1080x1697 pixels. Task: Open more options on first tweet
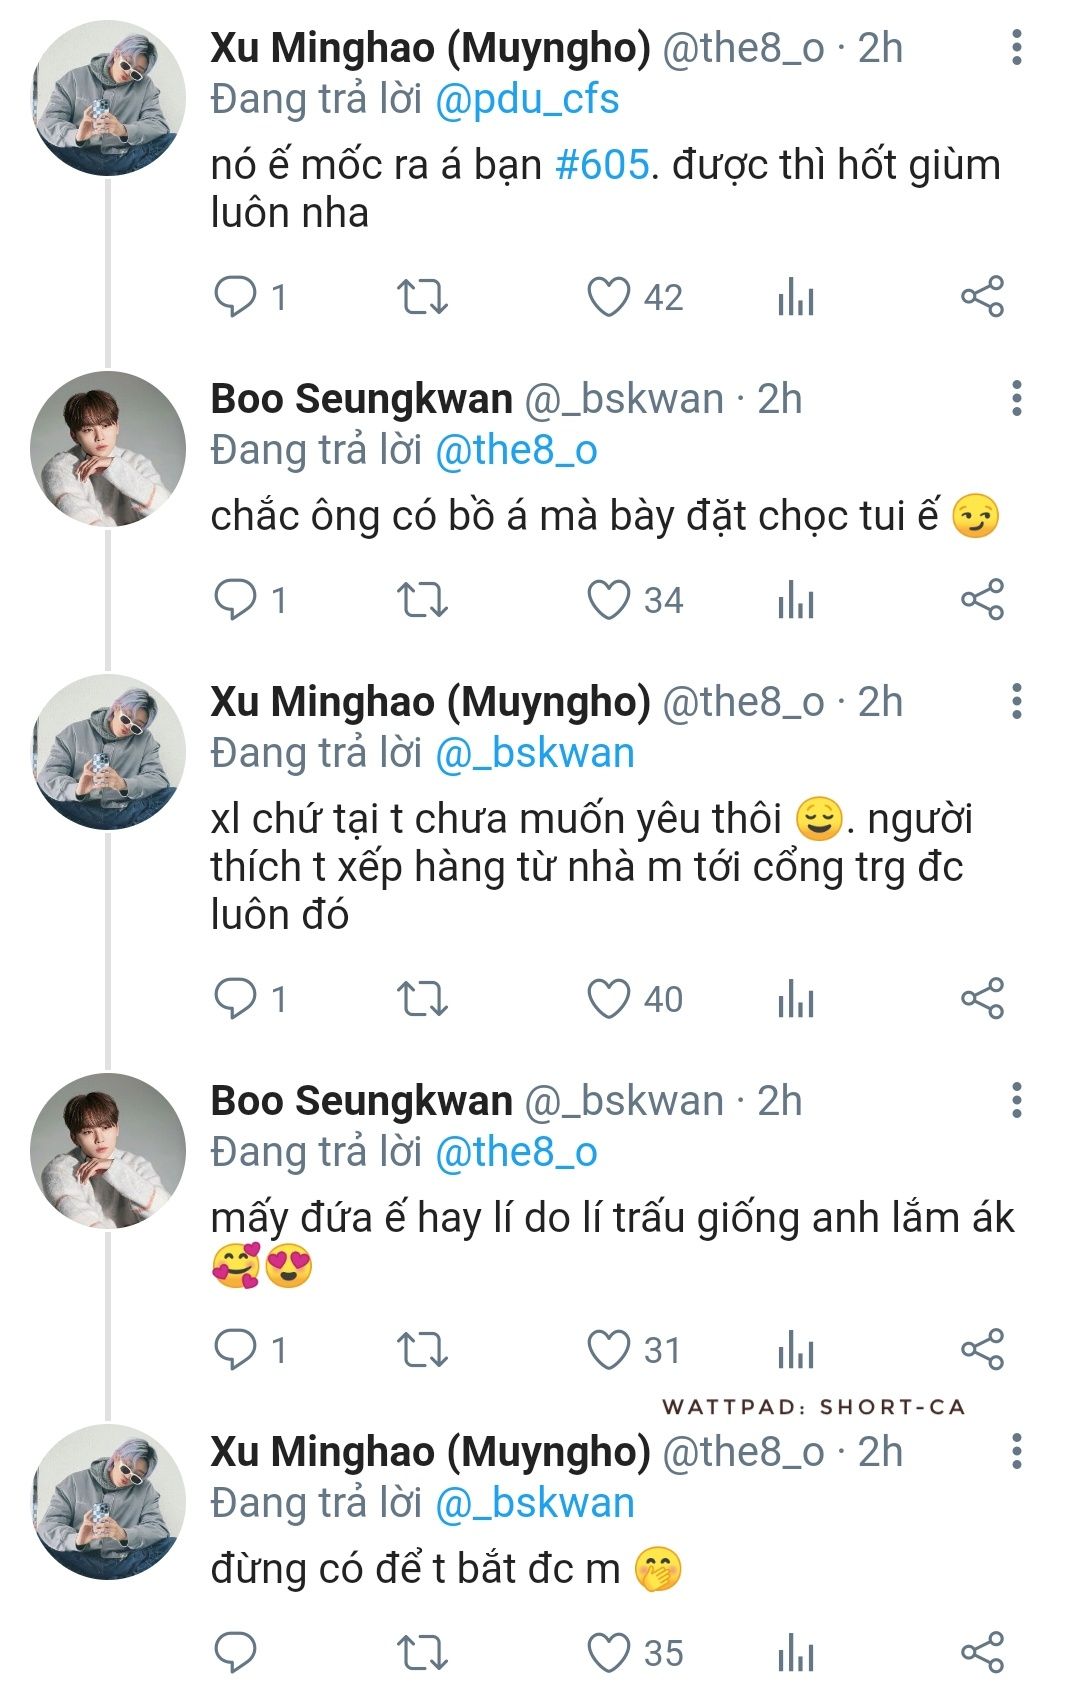click(1016, 48)
